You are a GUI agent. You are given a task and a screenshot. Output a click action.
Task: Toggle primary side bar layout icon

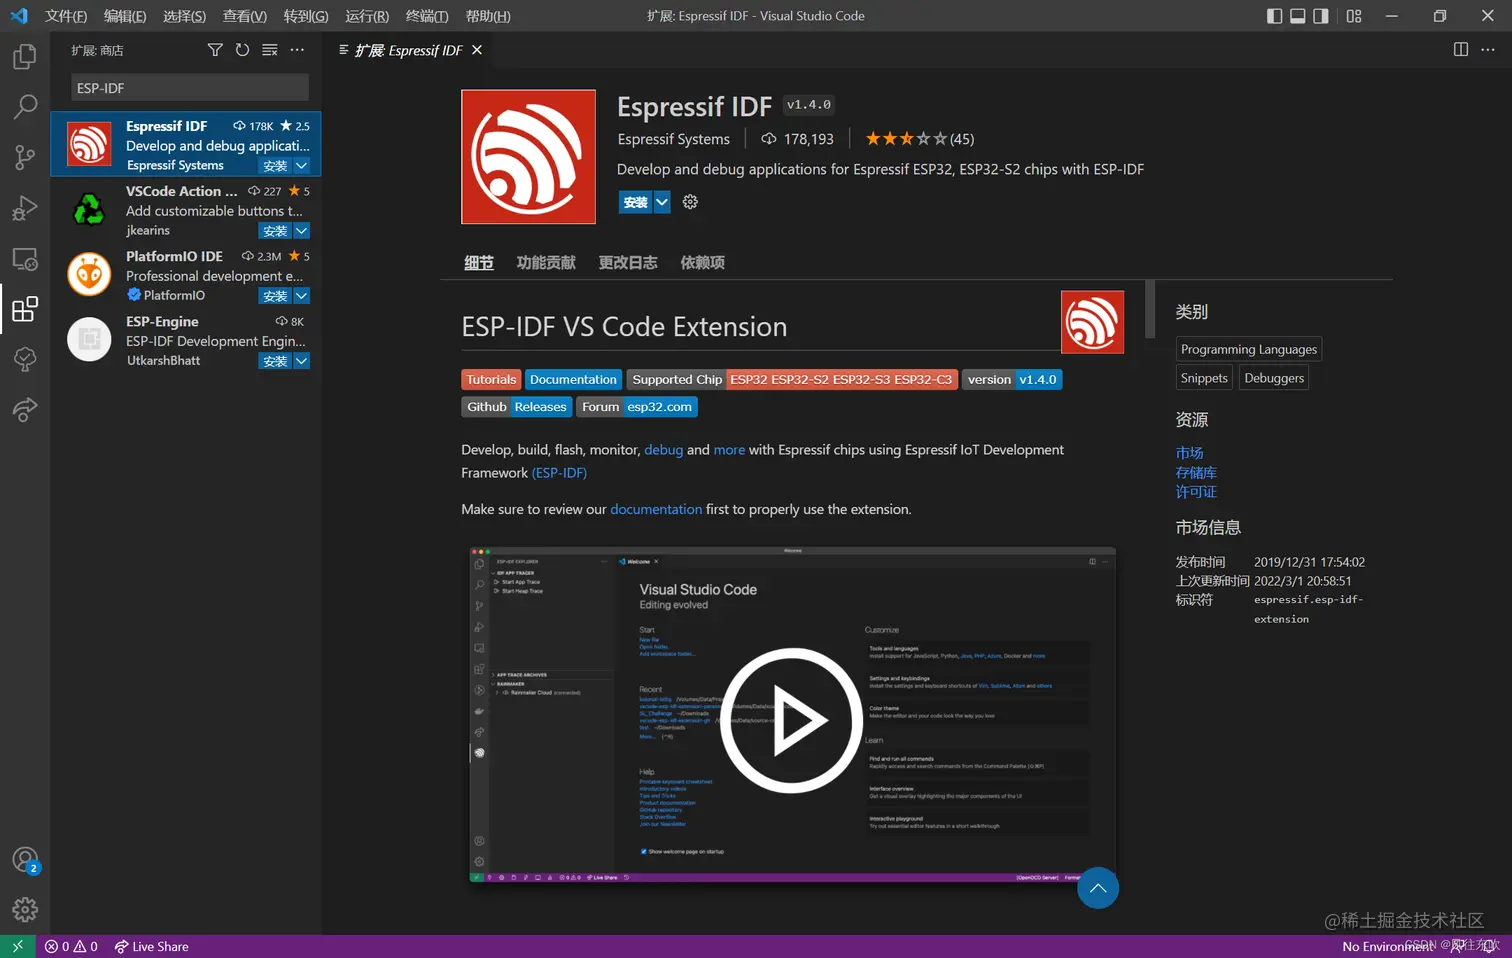1274,16
